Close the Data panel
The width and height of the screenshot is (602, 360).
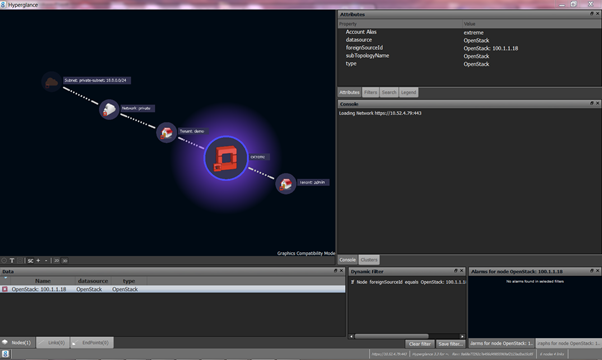pos(341,271)
